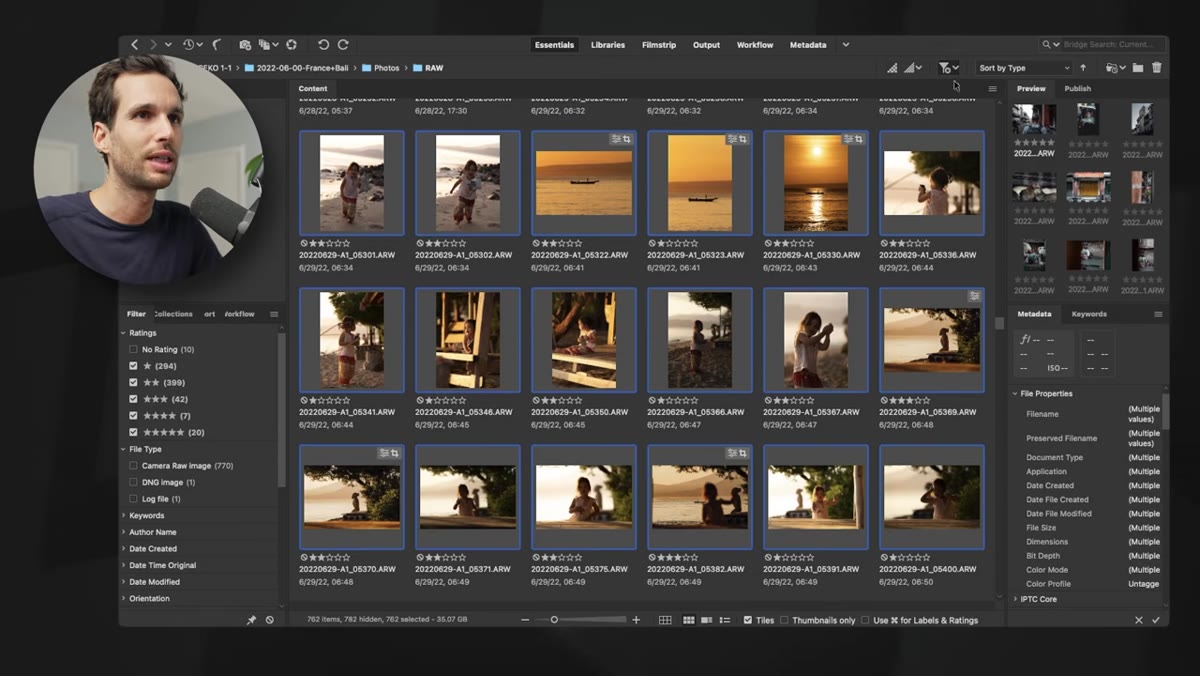Select thumbnail 20220629-A1_05367.ARW
1200x676 pixels.
pos(816,341)
